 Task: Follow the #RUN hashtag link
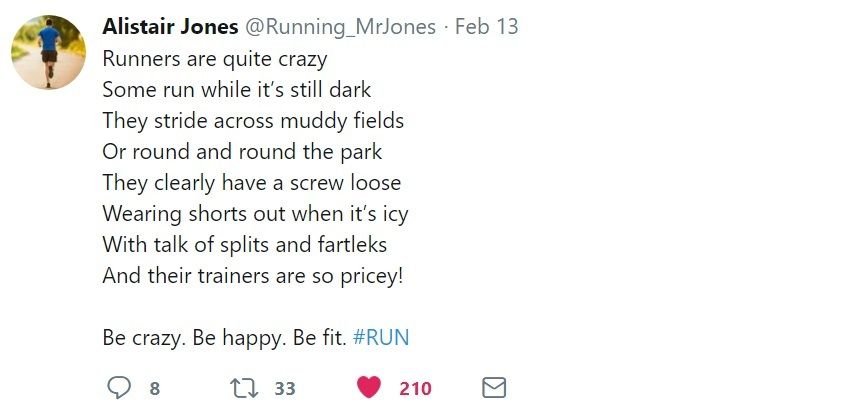(381, 337)
